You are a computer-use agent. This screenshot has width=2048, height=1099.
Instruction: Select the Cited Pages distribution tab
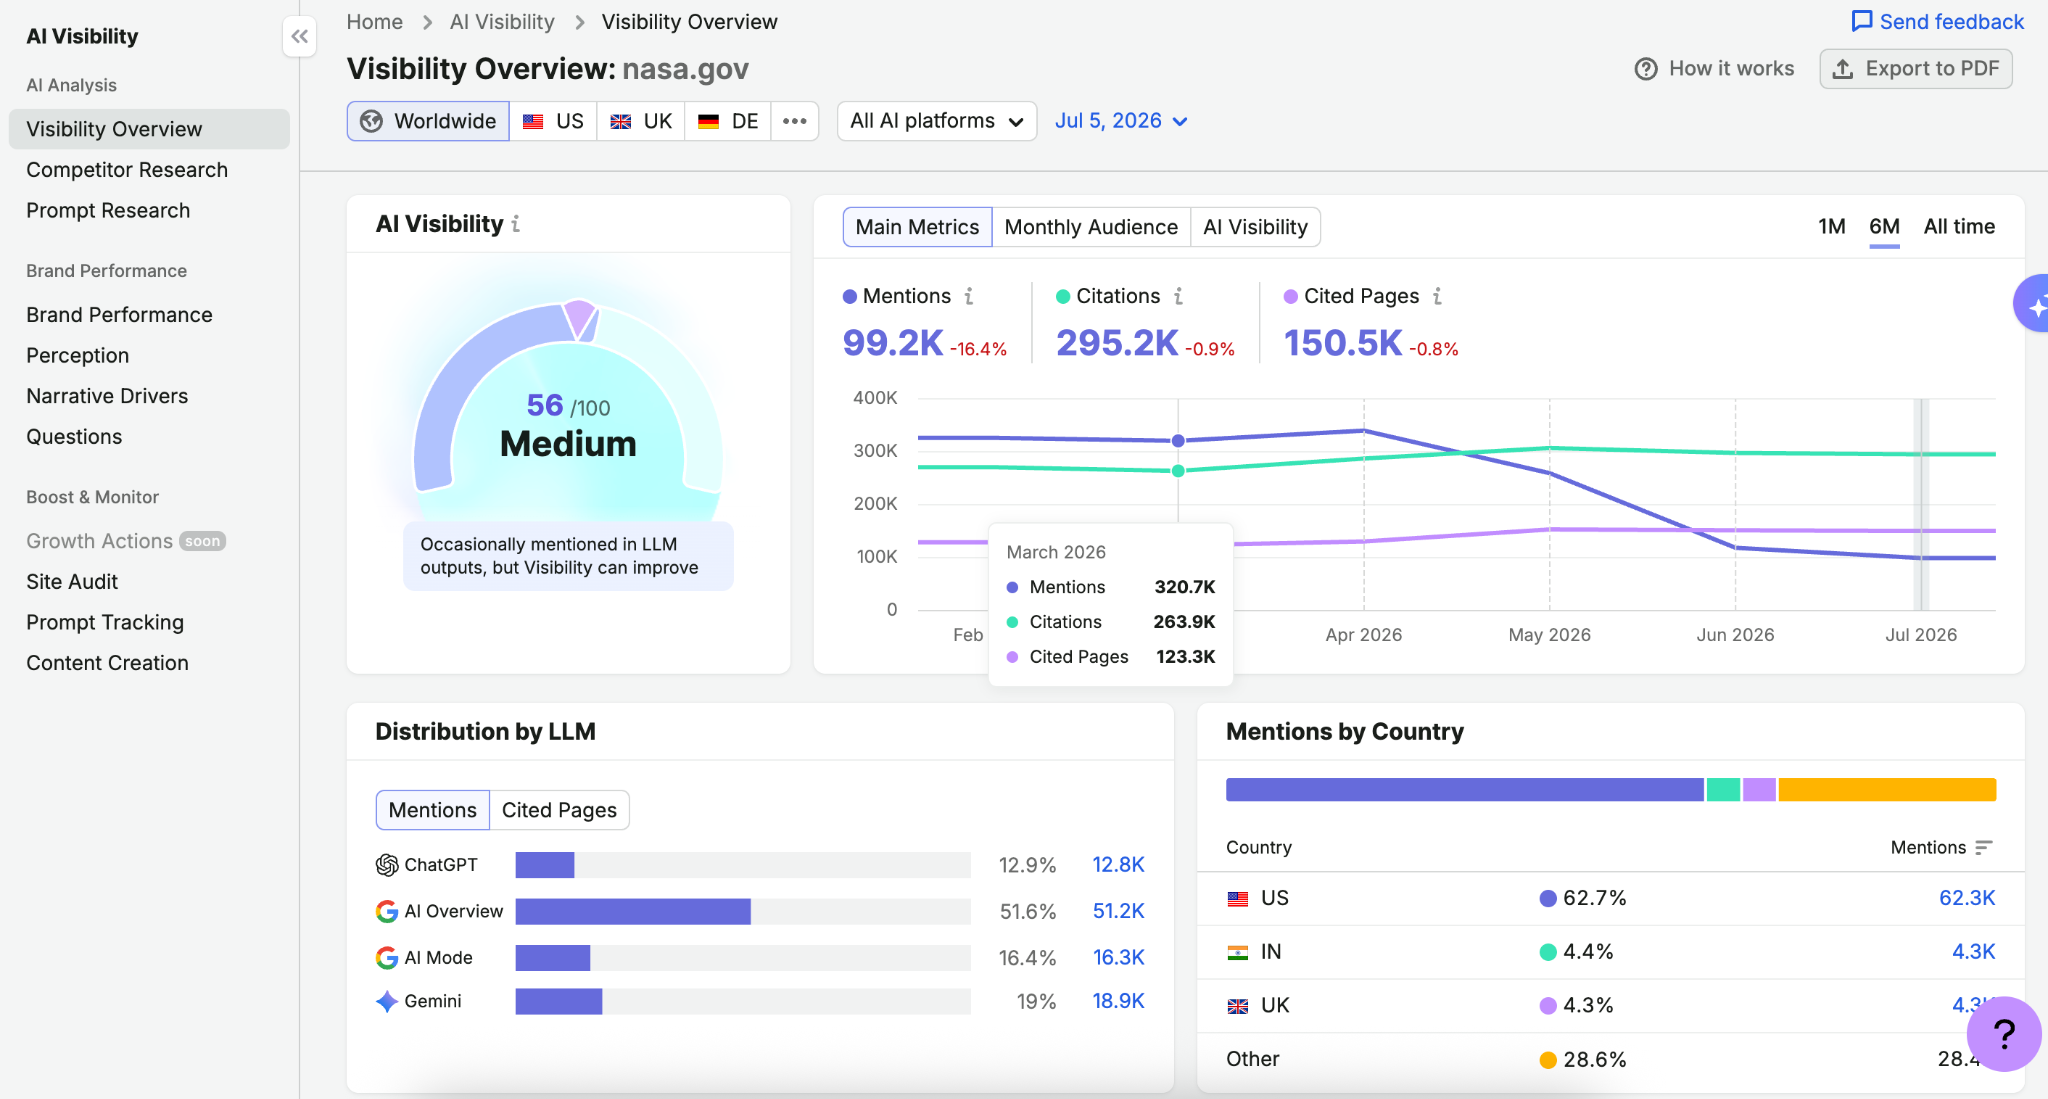click(559, 810)
